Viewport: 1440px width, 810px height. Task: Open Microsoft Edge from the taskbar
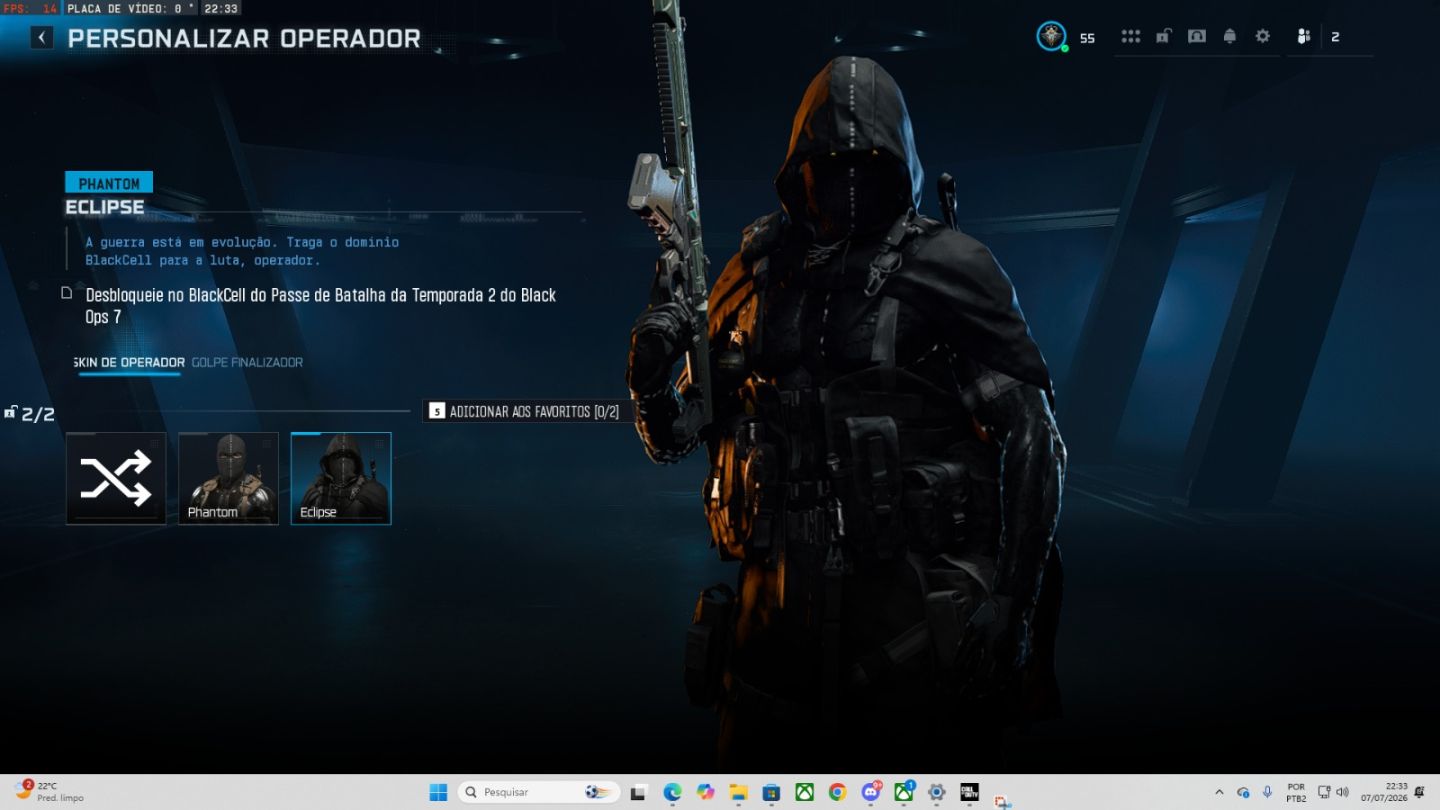[x=672, y=792]
